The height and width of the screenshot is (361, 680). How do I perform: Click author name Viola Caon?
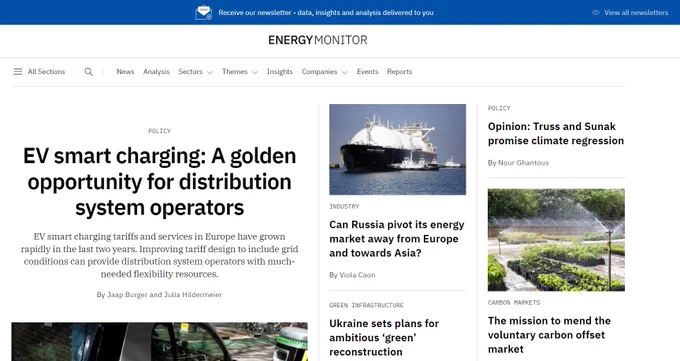click(357, 275)
